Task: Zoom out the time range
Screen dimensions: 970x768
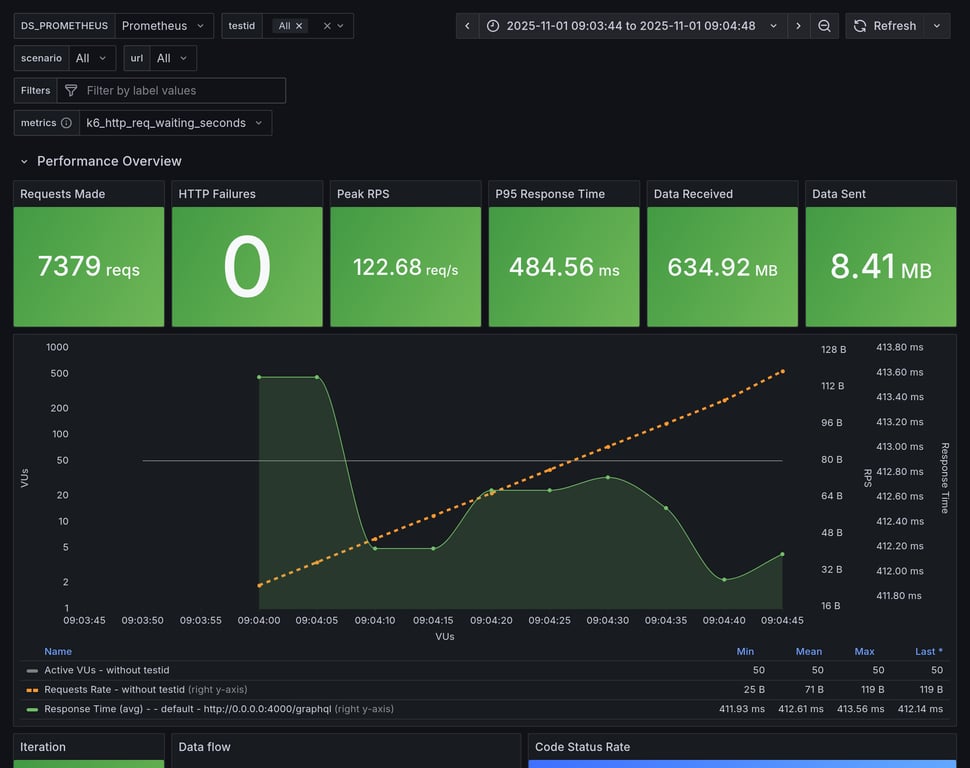Action: pyautogui.click(x=824, y=26)
